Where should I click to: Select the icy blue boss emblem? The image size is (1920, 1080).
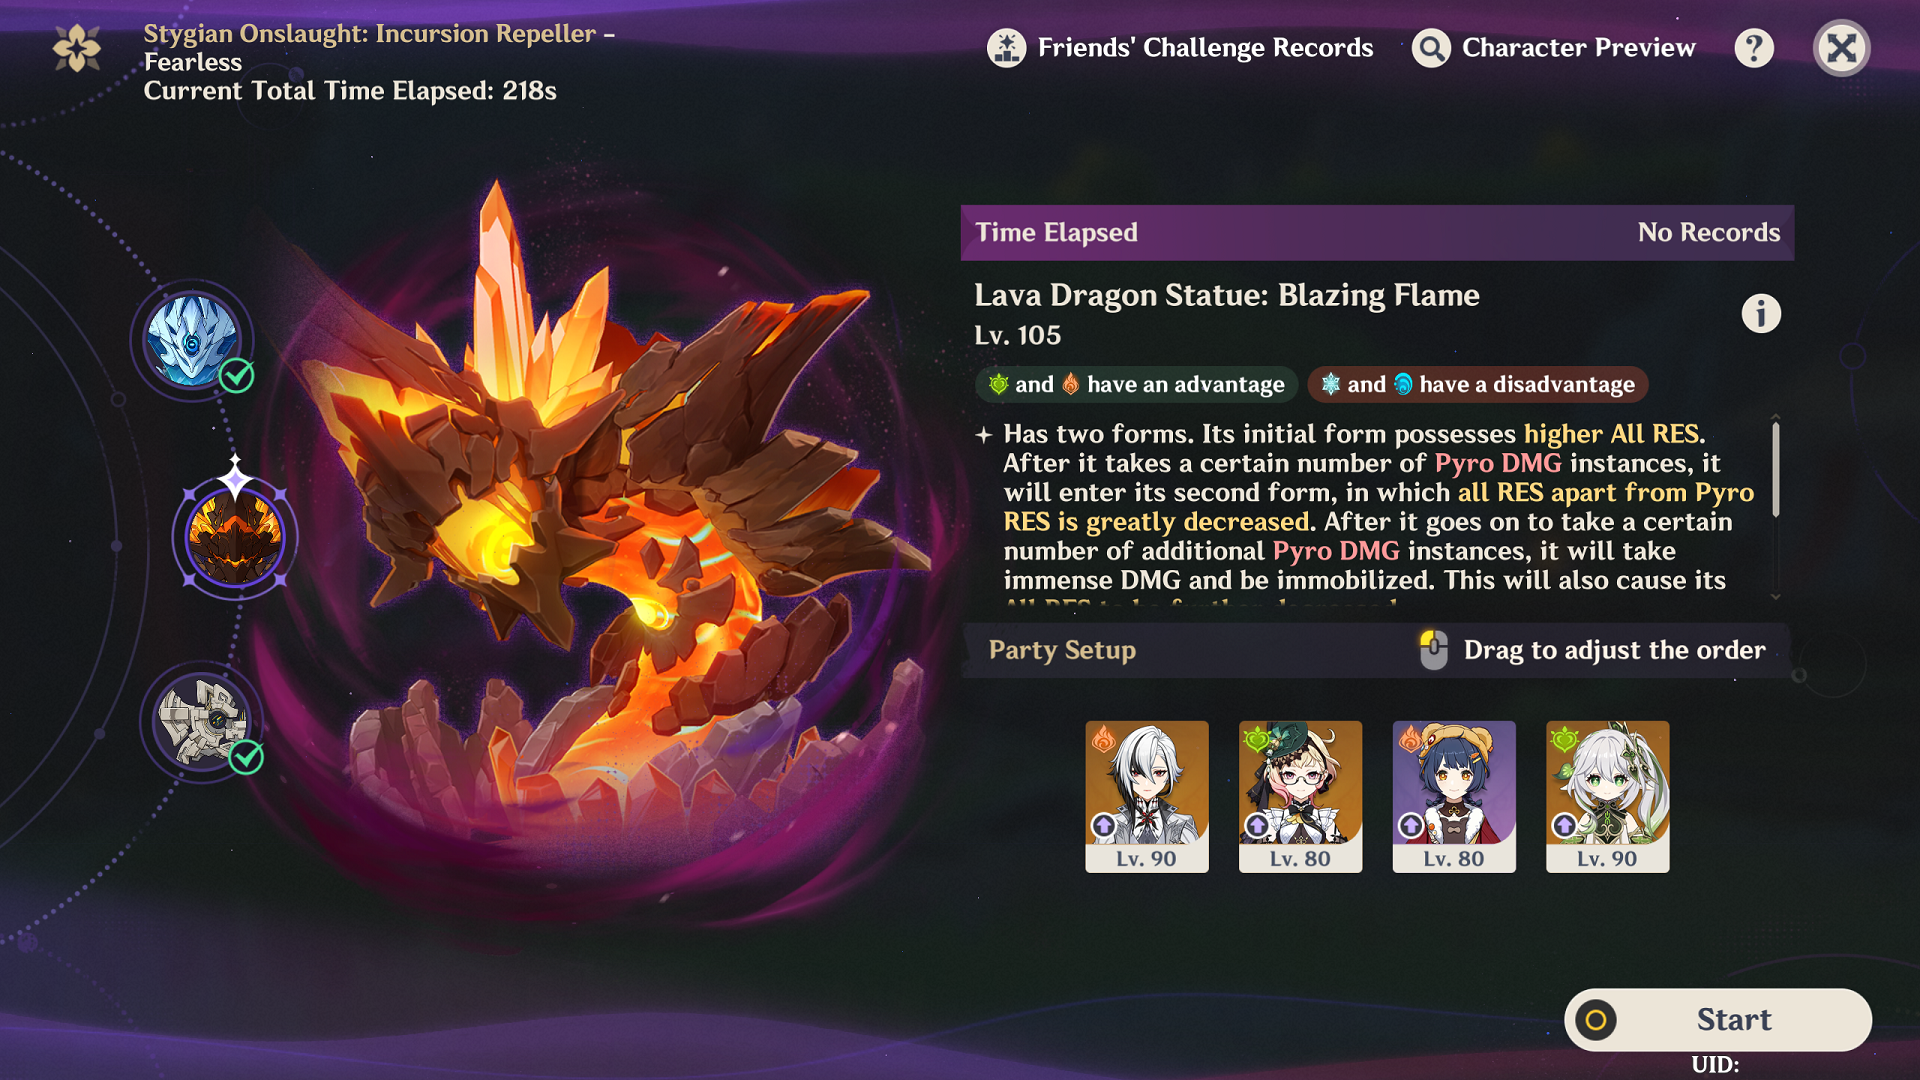click(x=191, y=340)
